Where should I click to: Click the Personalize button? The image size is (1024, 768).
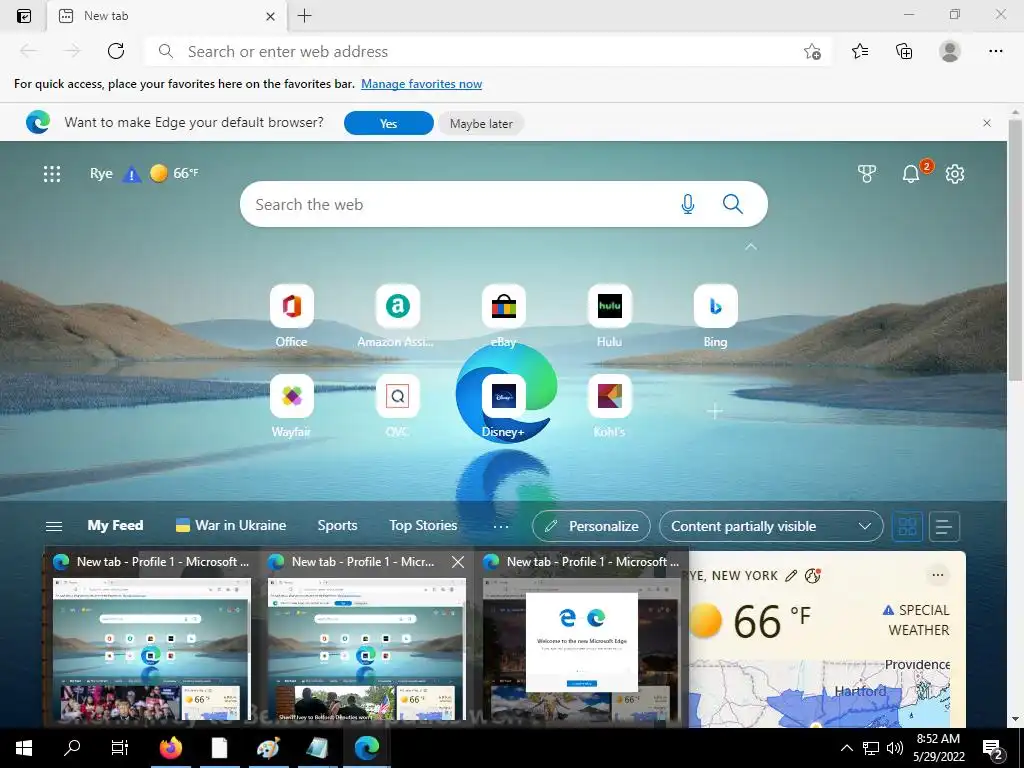[x=591, y=526]
